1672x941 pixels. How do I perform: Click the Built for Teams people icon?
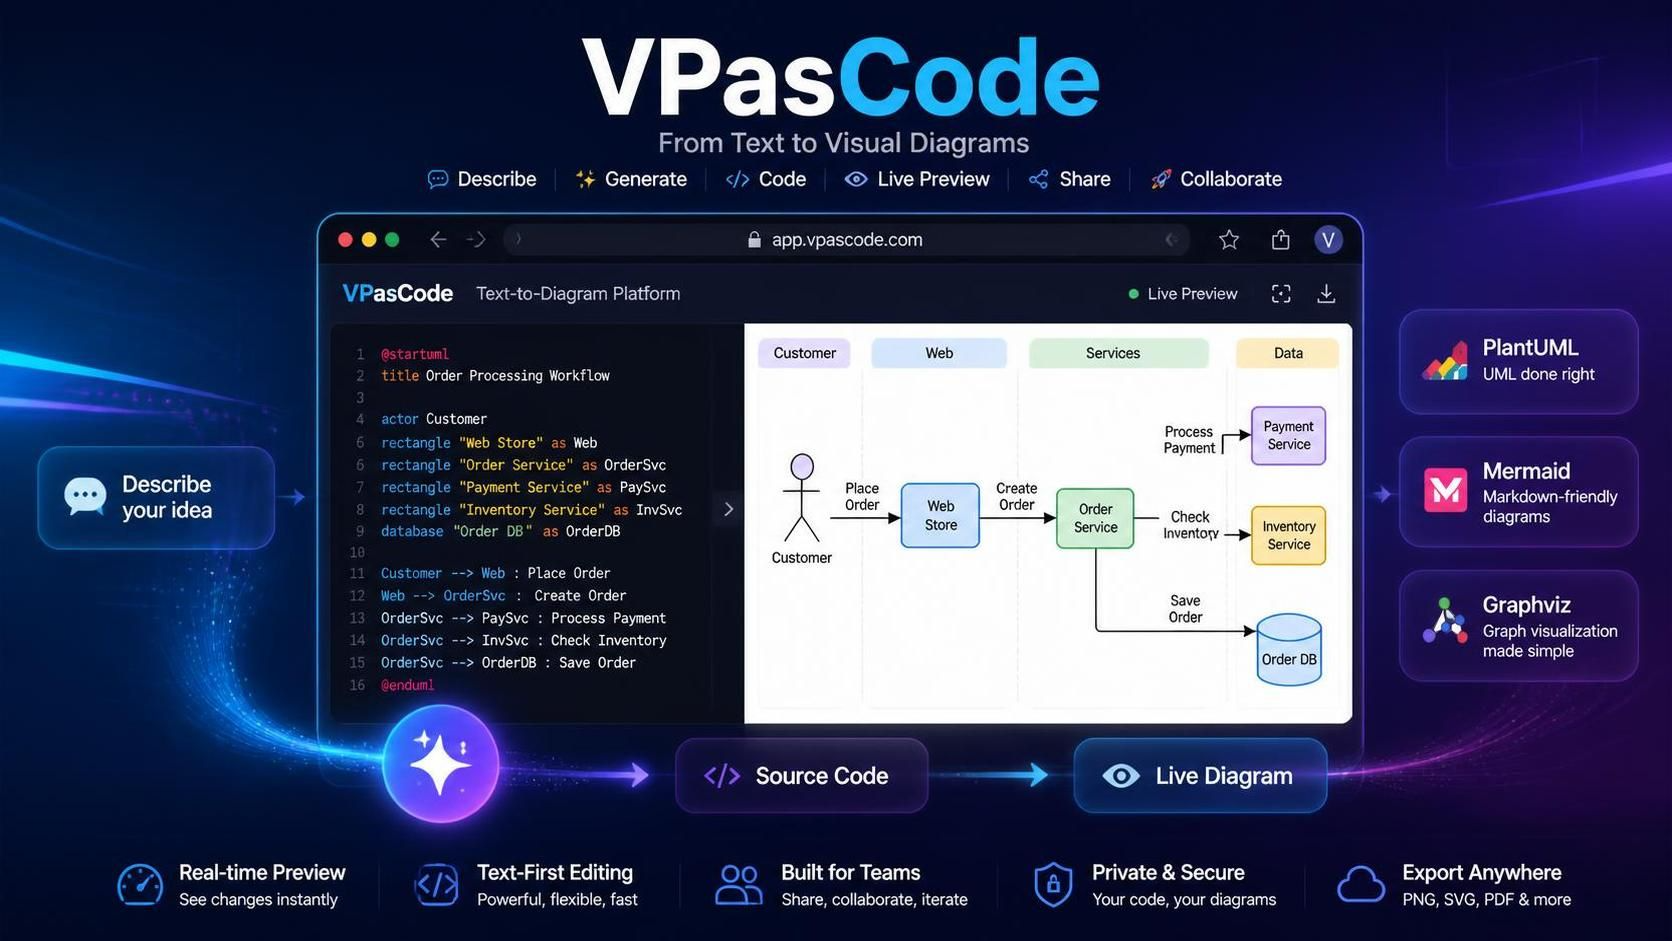739,885
